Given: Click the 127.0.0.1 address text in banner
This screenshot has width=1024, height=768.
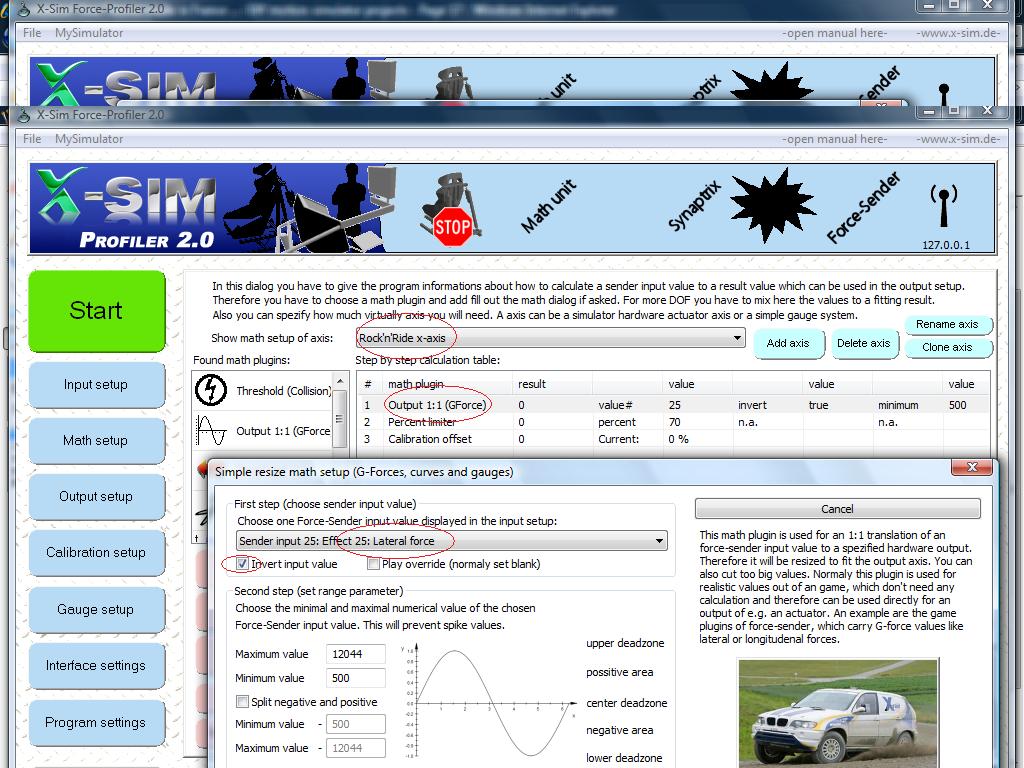Looking at the screenshot, I should coord(946,245).
